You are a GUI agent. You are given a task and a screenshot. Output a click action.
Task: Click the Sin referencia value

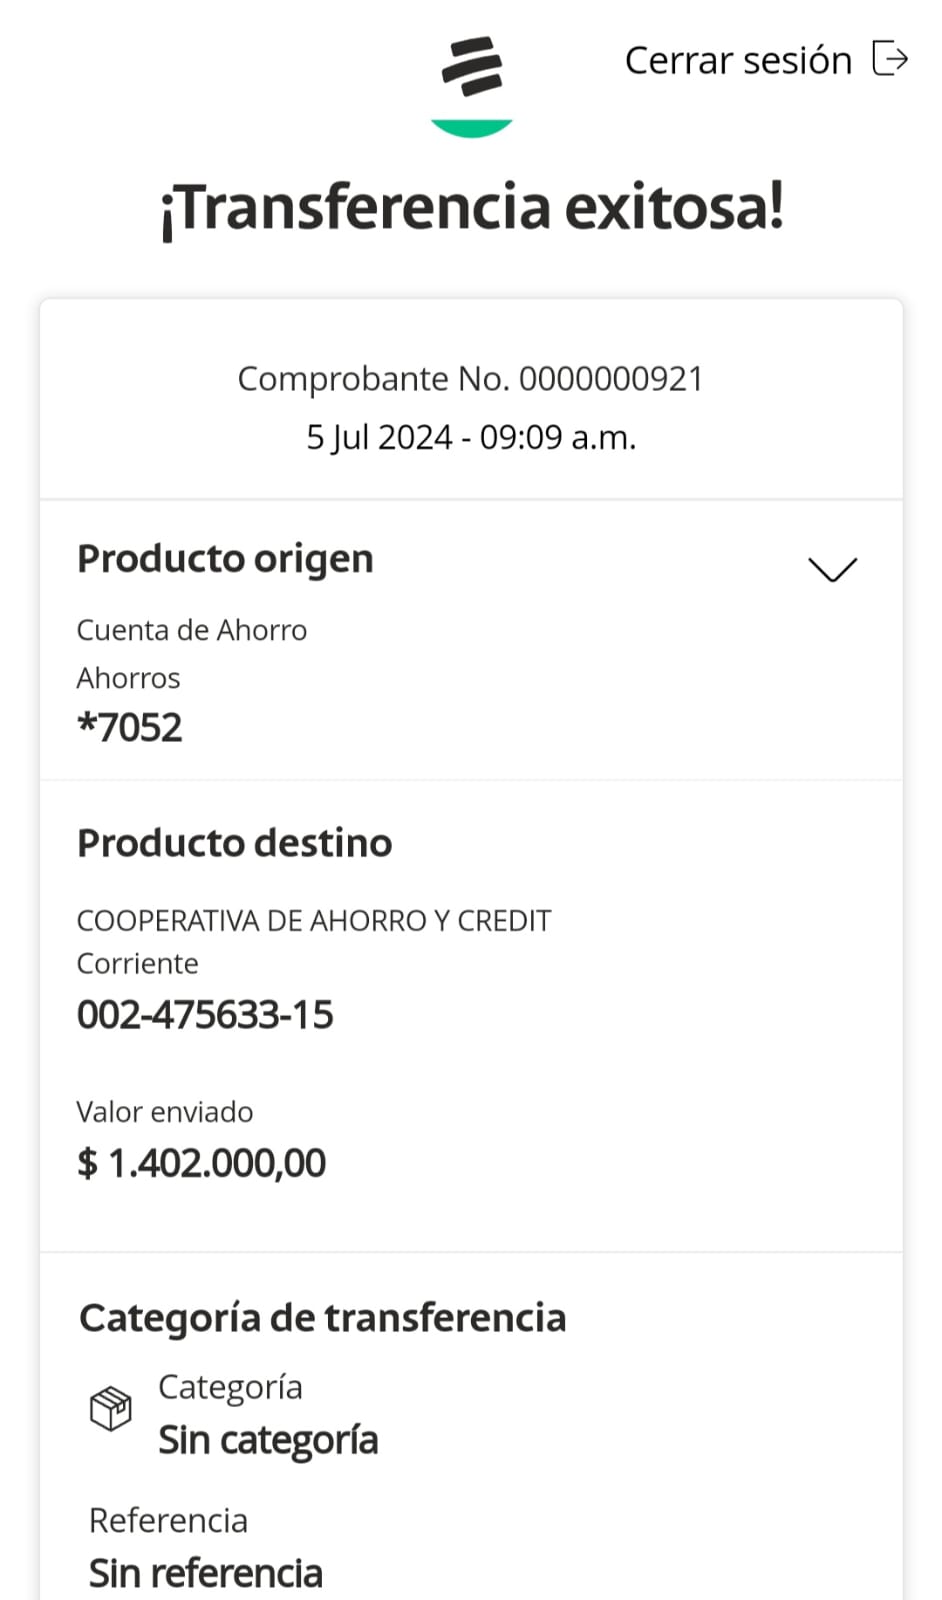206,1573
